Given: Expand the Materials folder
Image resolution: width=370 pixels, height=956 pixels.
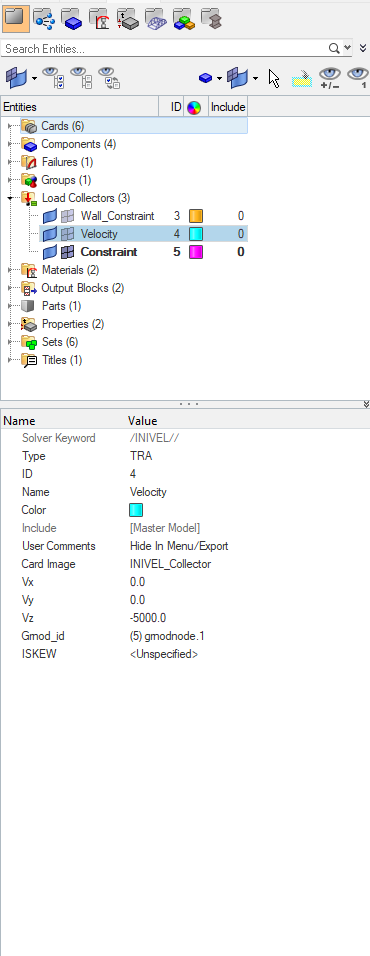Looking at the screenshot, I should (x=10, y=270).
